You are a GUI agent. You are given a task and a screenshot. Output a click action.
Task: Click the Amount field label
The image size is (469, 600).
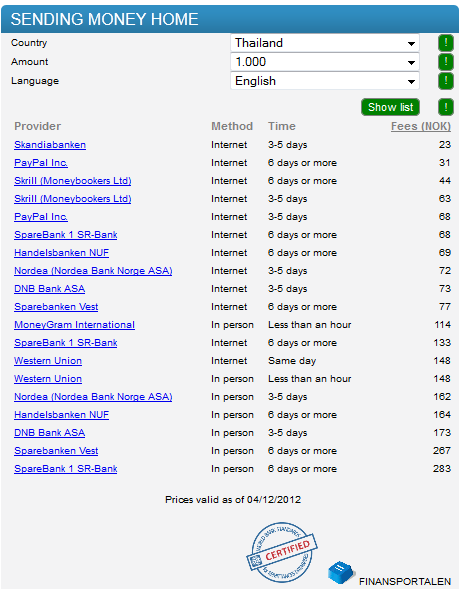point(29,62)
